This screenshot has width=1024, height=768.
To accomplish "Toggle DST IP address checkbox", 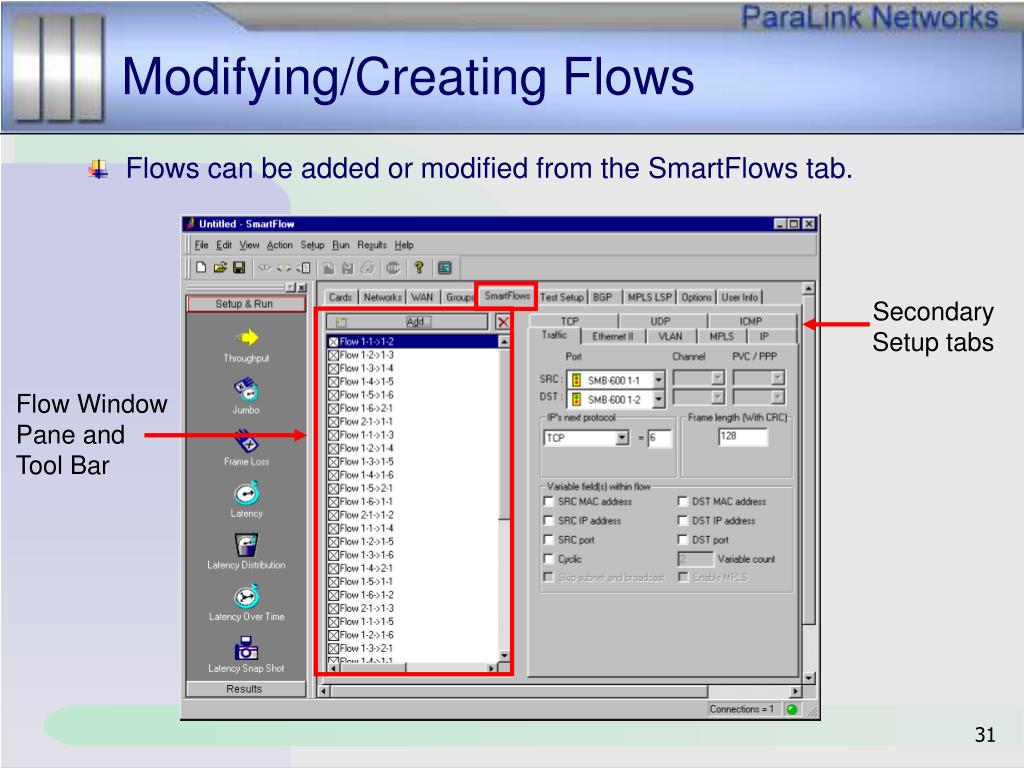I will (682, 520).
